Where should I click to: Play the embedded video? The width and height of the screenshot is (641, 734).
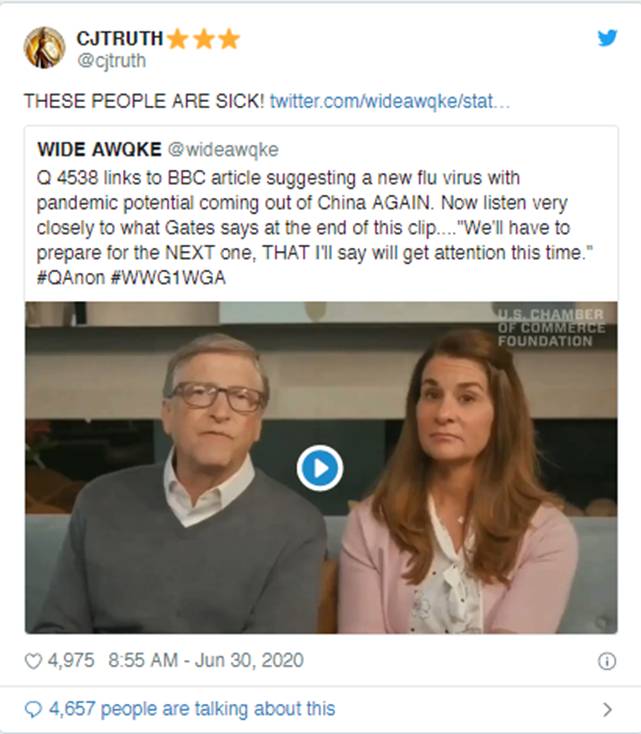point(320,468)
